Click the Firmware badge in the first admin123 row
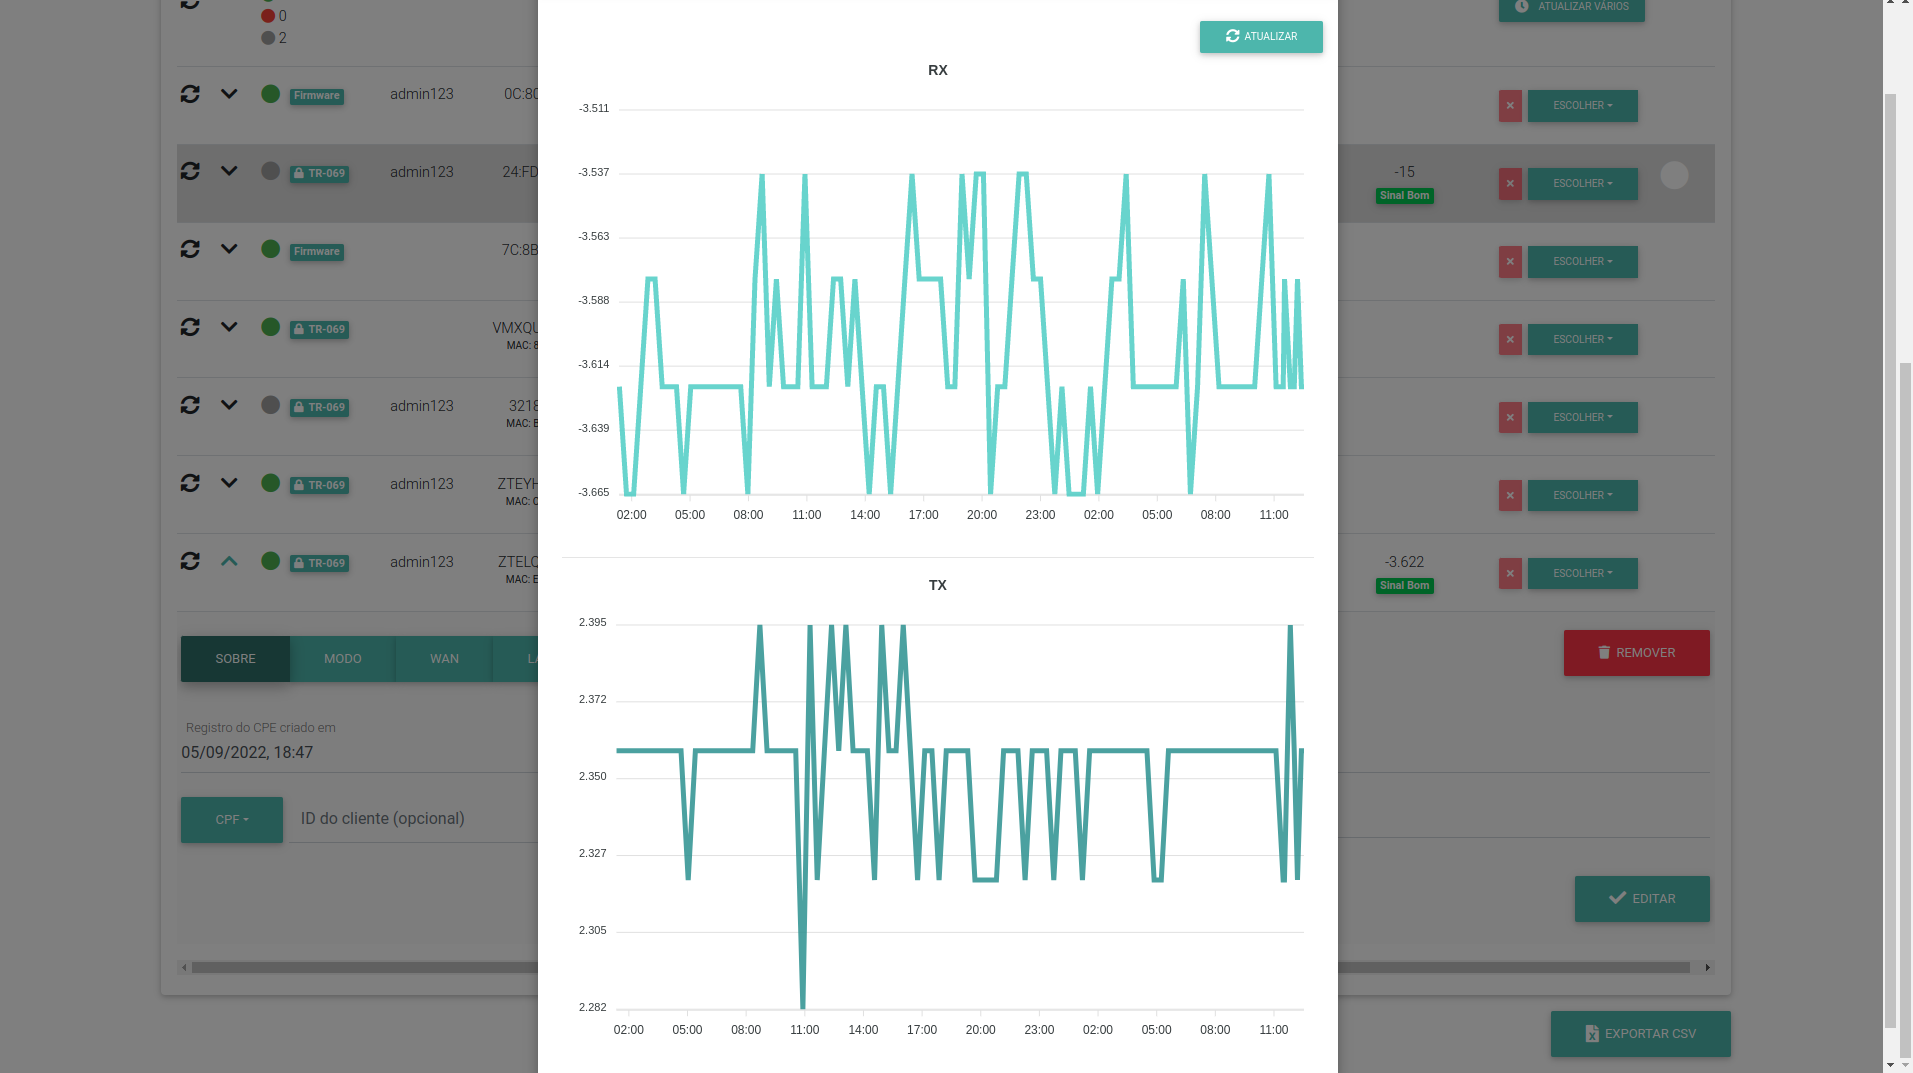Screen dimensions: 1913x1073 (317, 96)
